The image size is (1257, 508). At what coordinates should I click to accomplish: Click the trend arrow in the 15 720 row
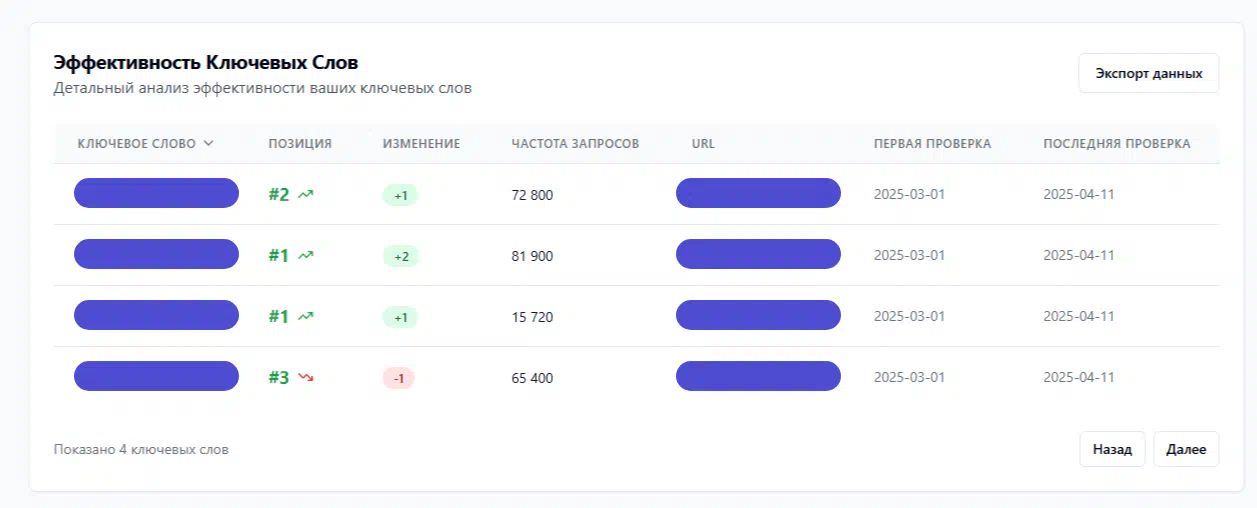(x=306, y=317)
